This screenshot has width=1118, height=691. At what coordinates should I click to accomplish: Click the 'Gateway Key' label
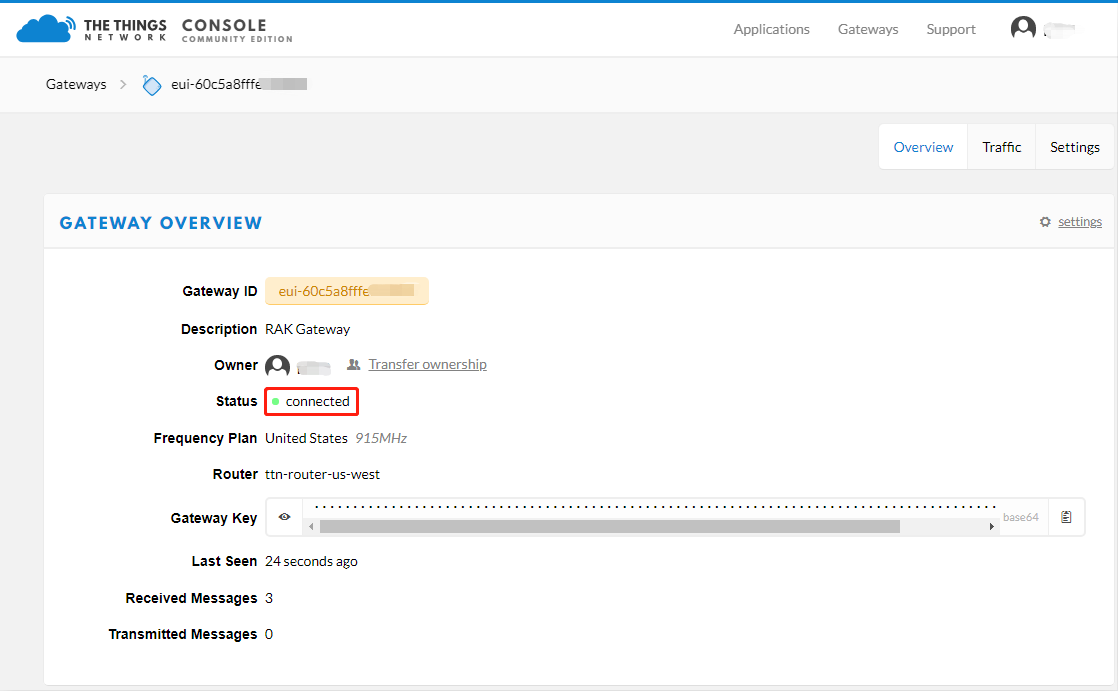(x=214, y=518)
